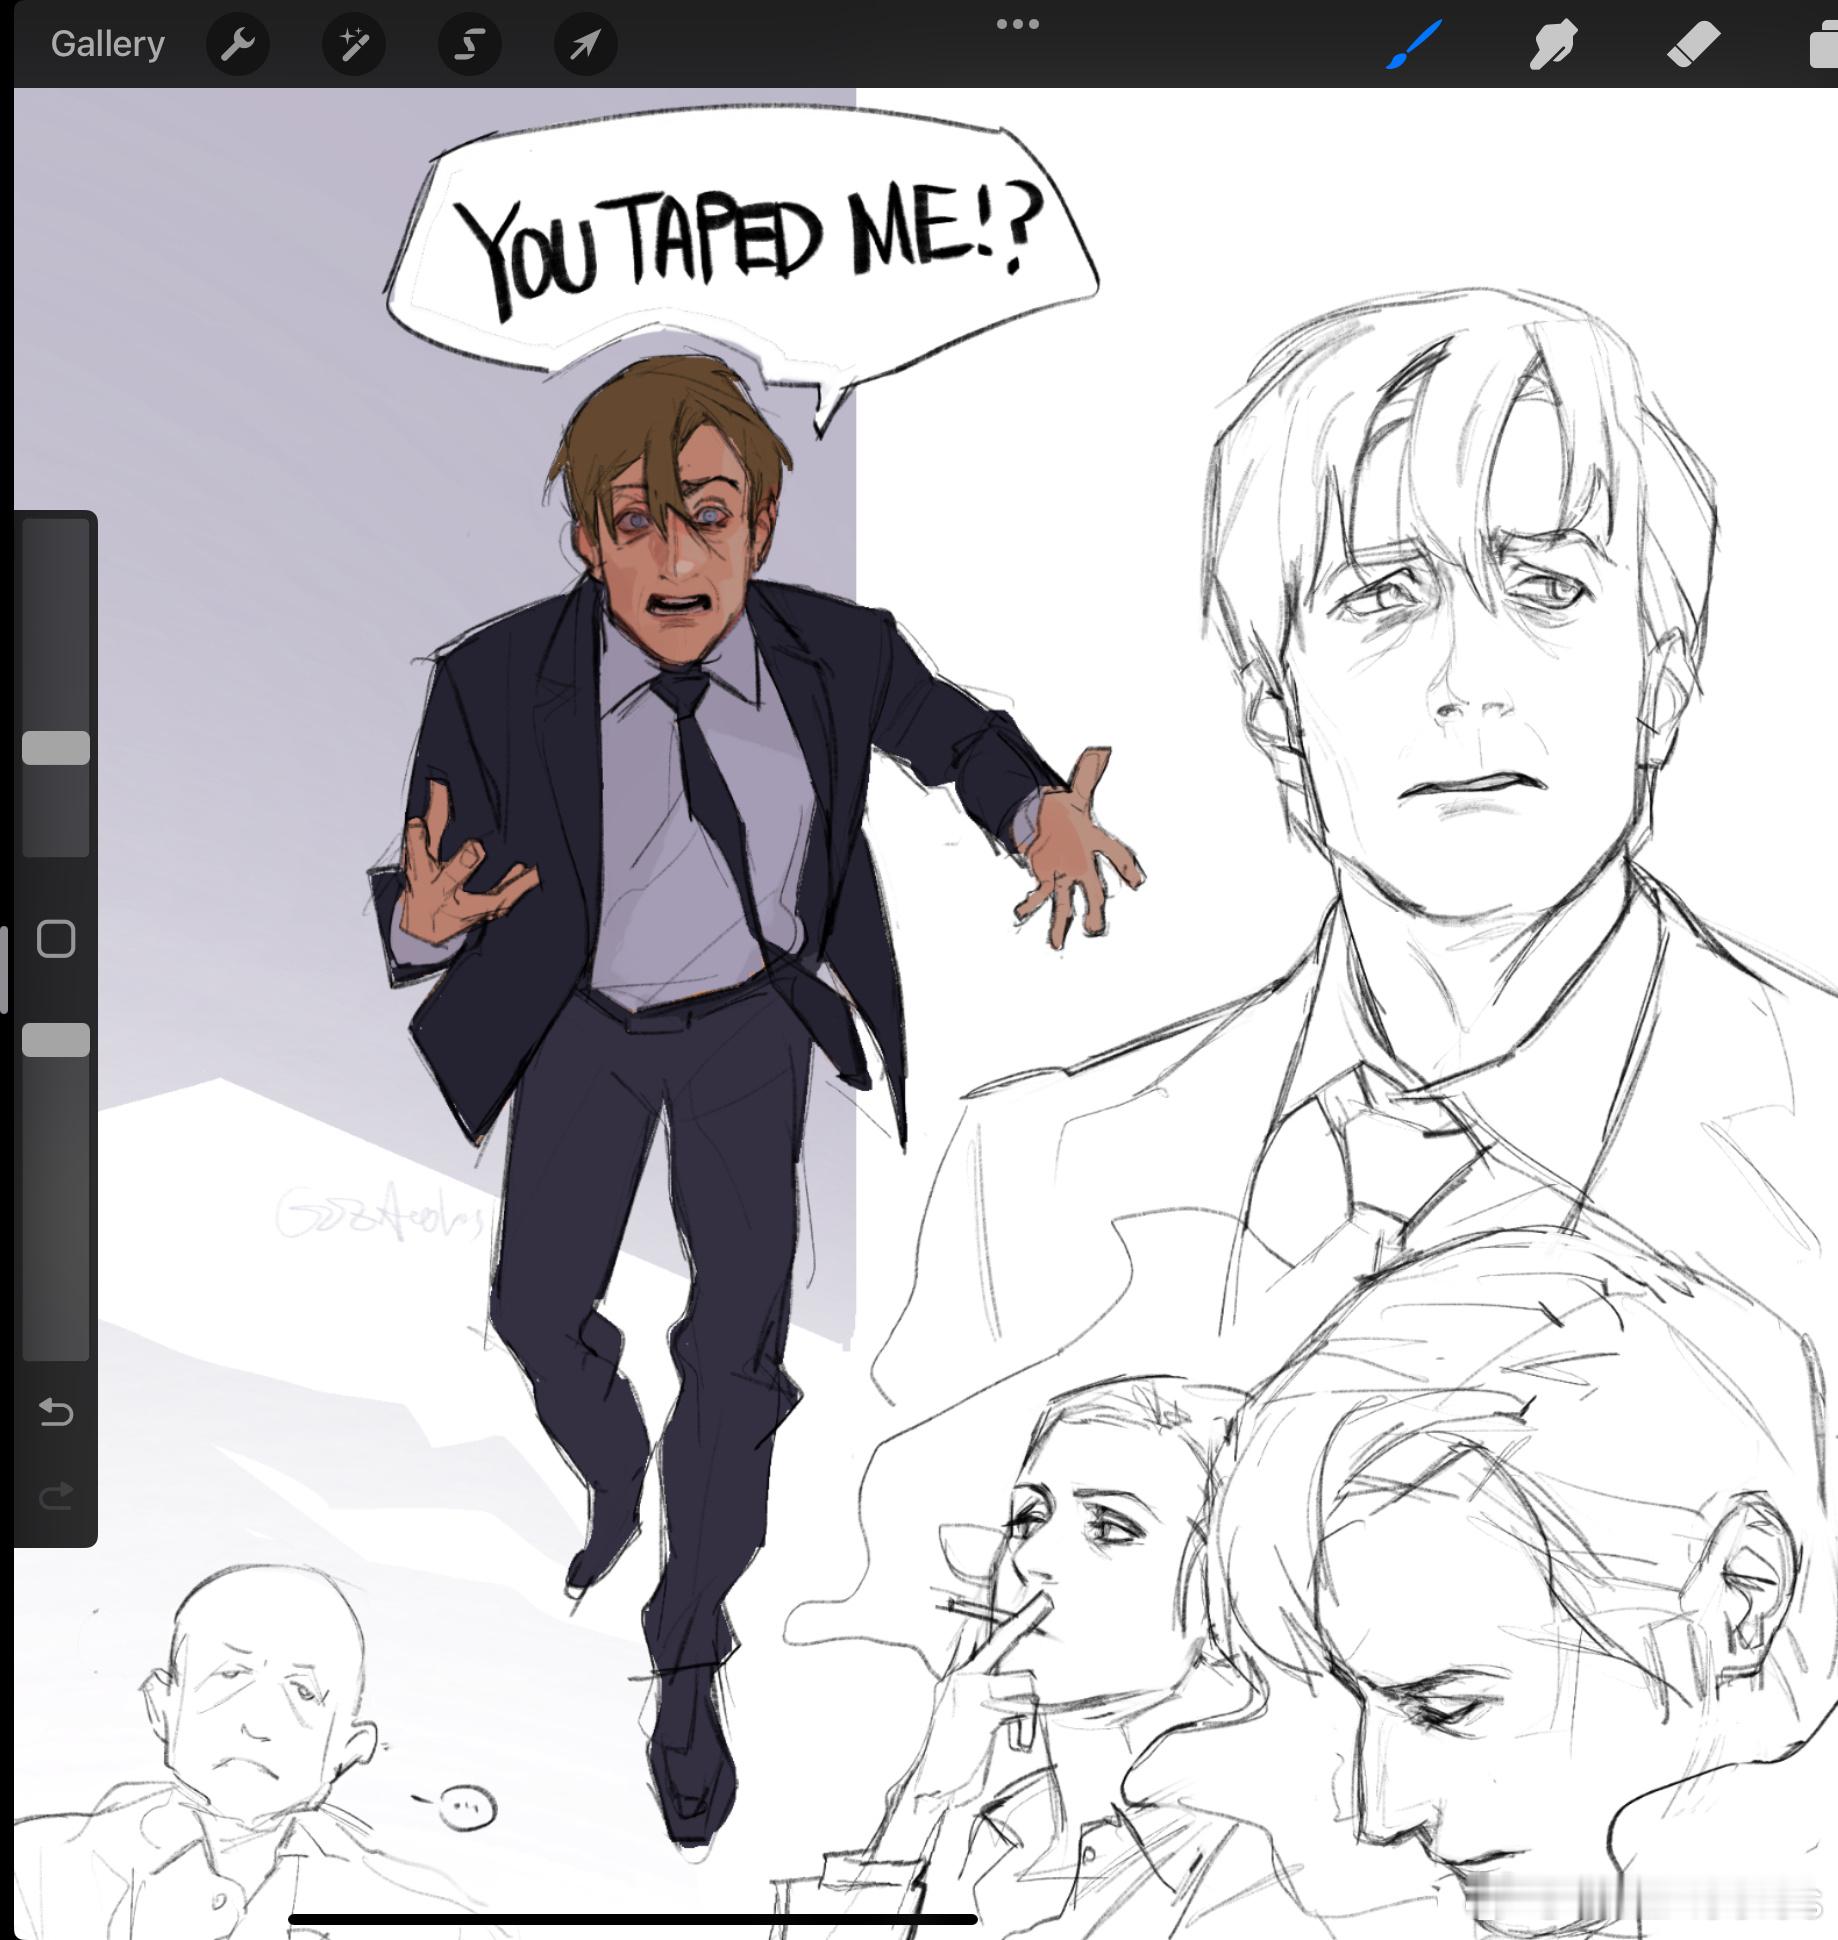The image size is (1838, 1940).
Task: Open the Adjustments magic wand menu
Action: click(x=354, y=44)
